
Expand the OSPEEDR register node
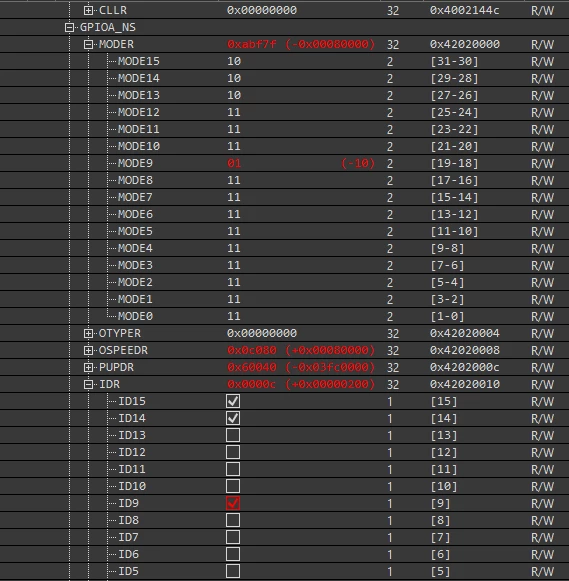pos(88,351)
